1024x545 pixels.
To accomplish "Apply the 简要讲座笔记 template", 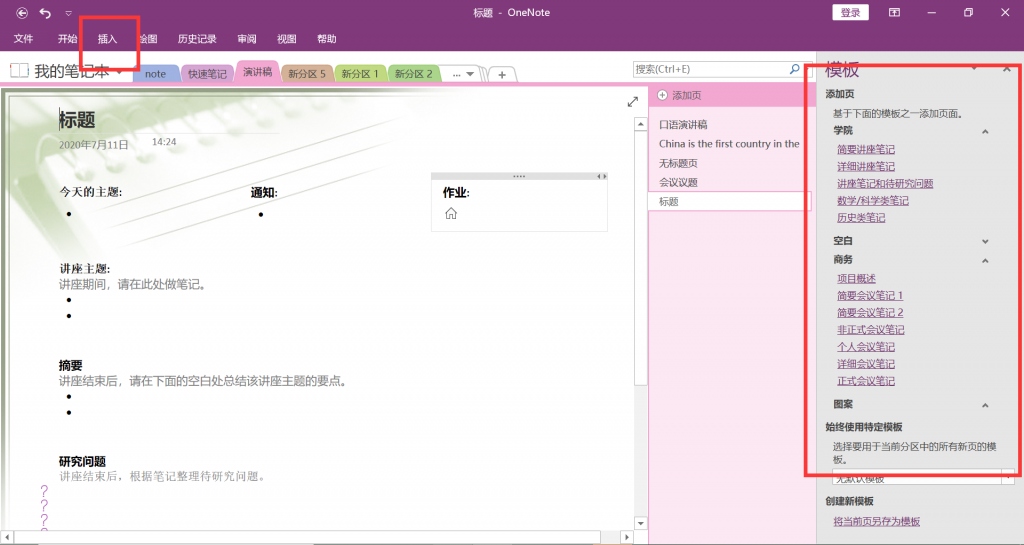I will pyautogui.click(x=866, y=149).
